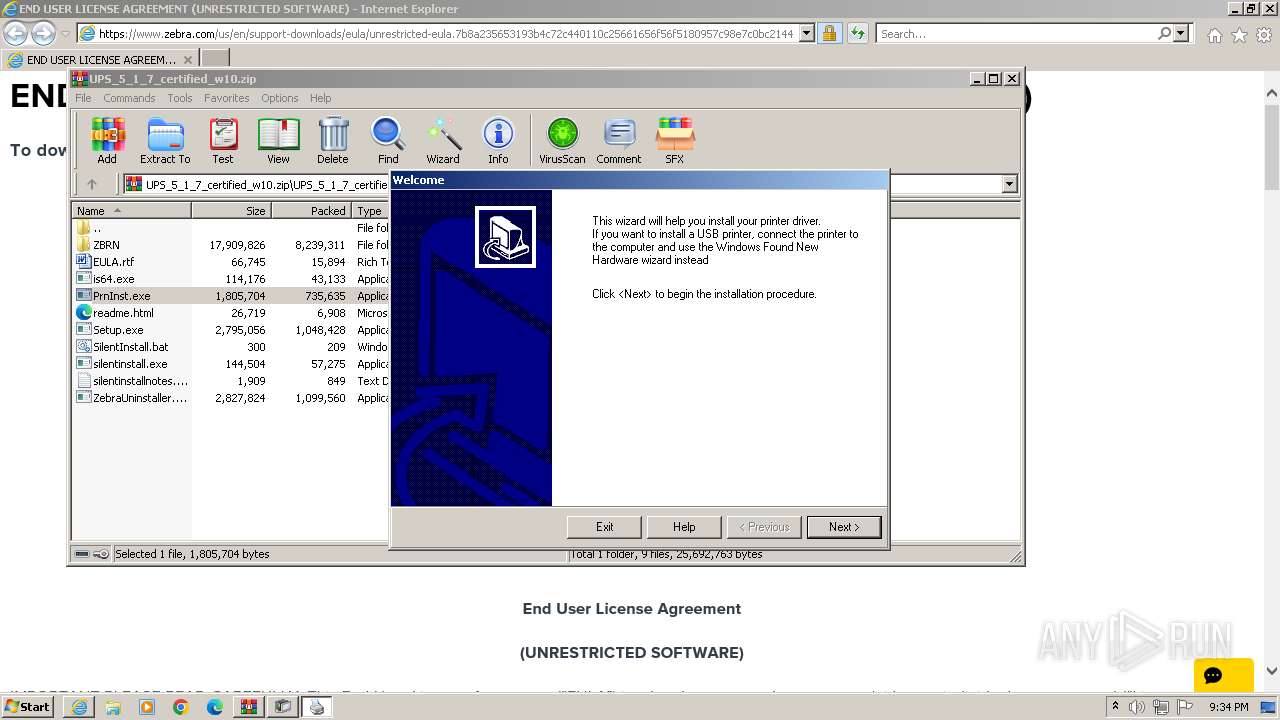Sort files by Packed column
This screenshot has width=1280, height=720.
(x=311, y=211)
